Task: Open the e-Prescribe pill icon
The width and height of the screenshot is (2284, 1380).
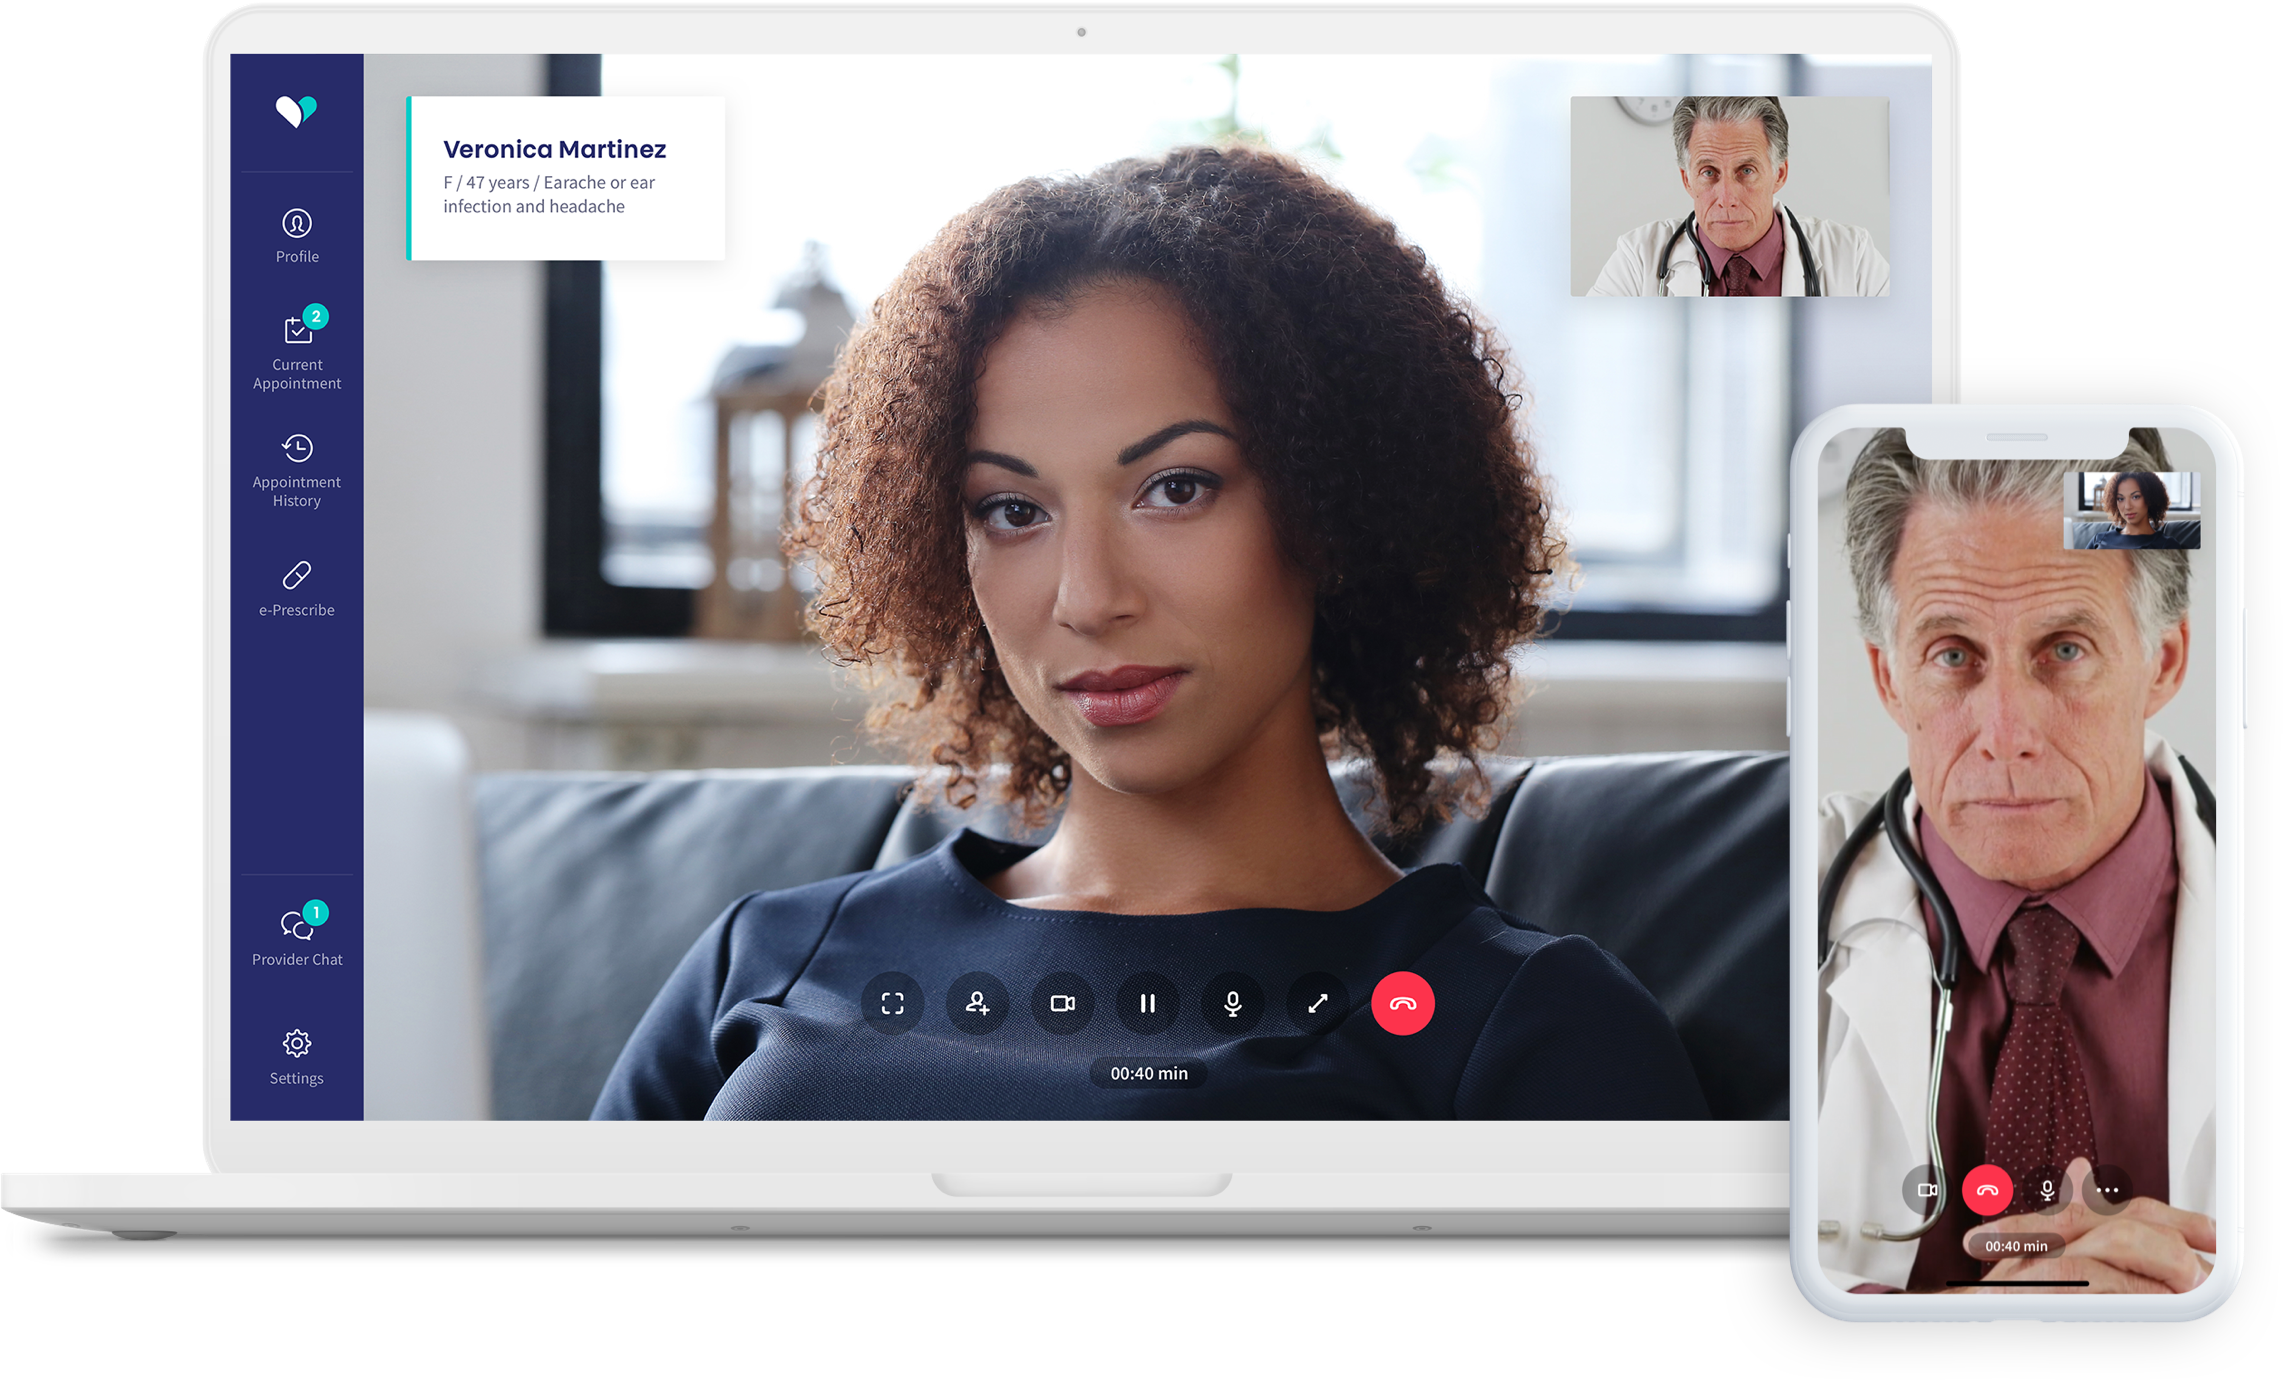Action: click(x=297, y=576)
